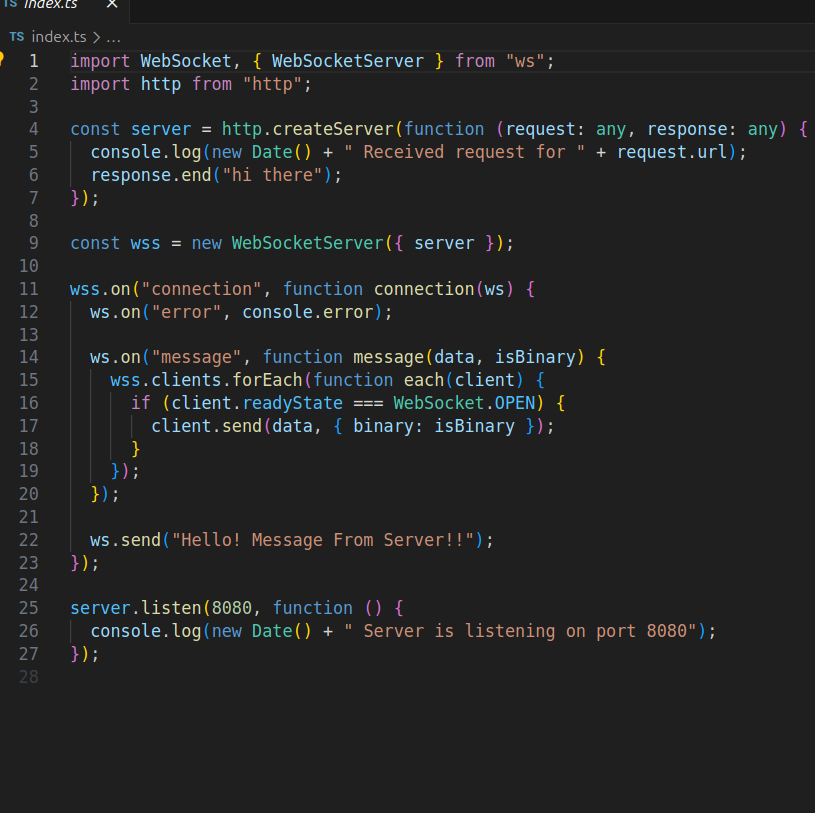The image size is (815, 813).
Task: Click WebSocketServer in the line 1 import
Action: [348, 61]
